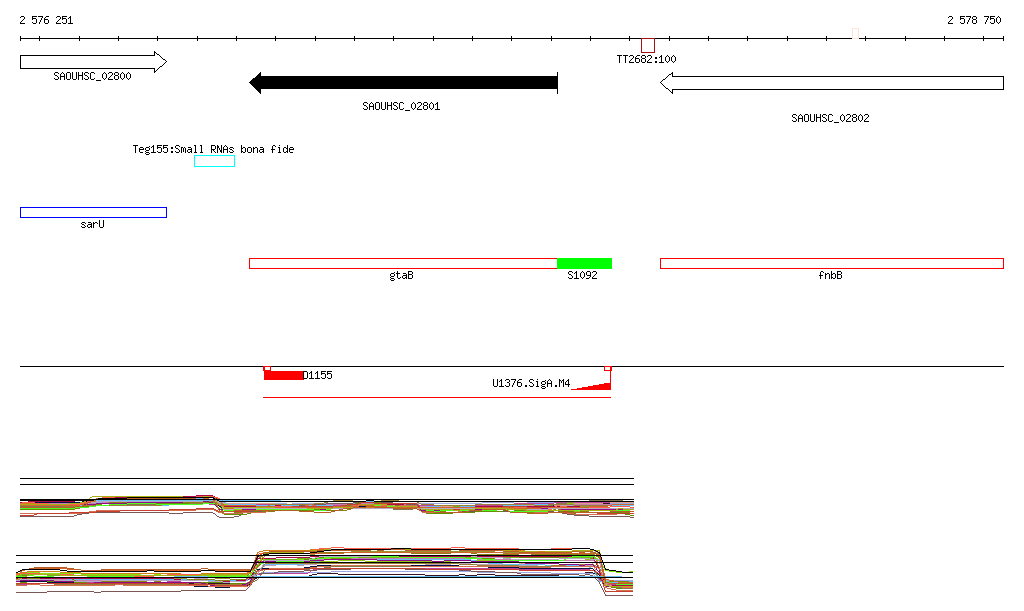Click the blue sarU feature bar
1024x611 pixels.
click(x=93, y=212)
